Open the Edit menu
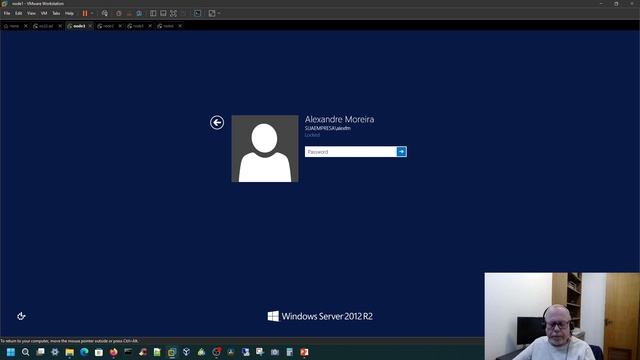The image size is (640, 360). [x=19, y=13]
